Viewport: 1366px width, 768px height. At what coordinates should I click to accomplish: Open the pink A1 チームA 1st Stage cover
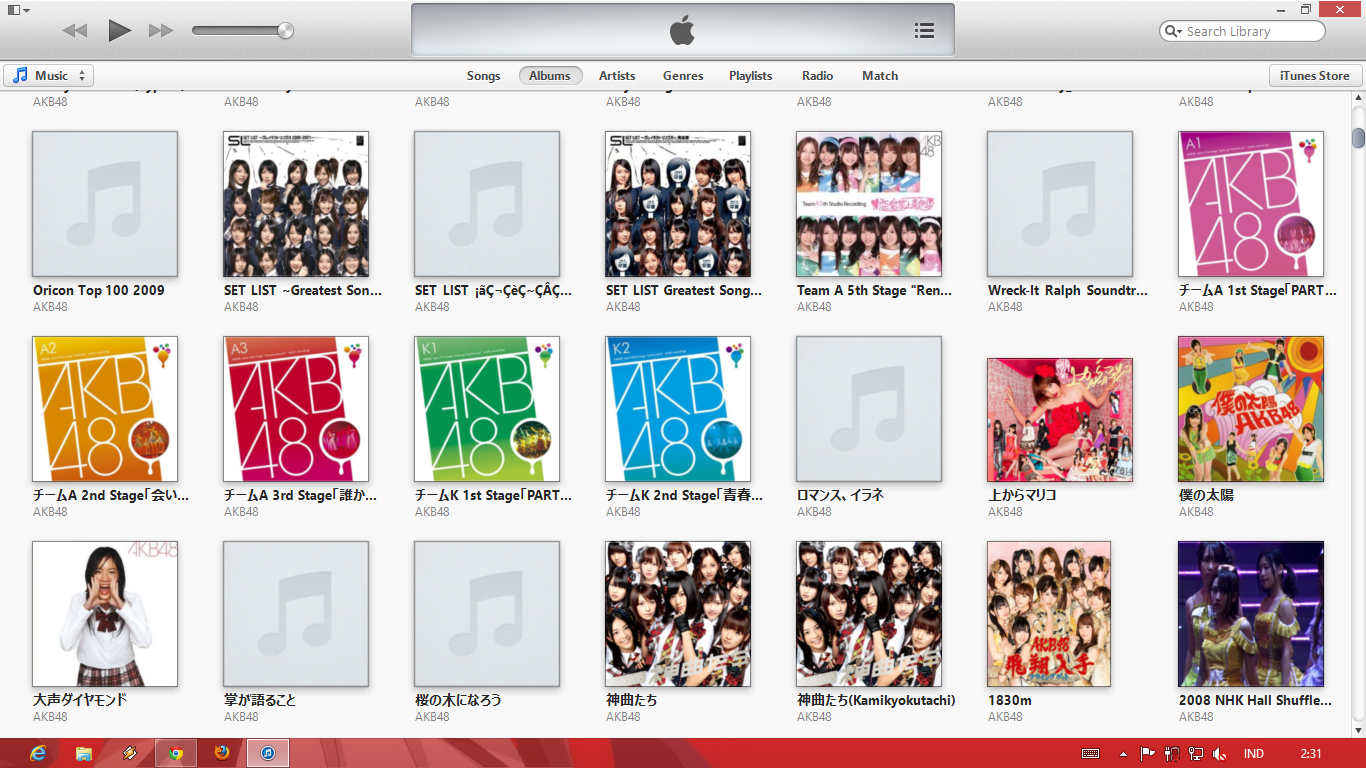(x=1251, y=204)
